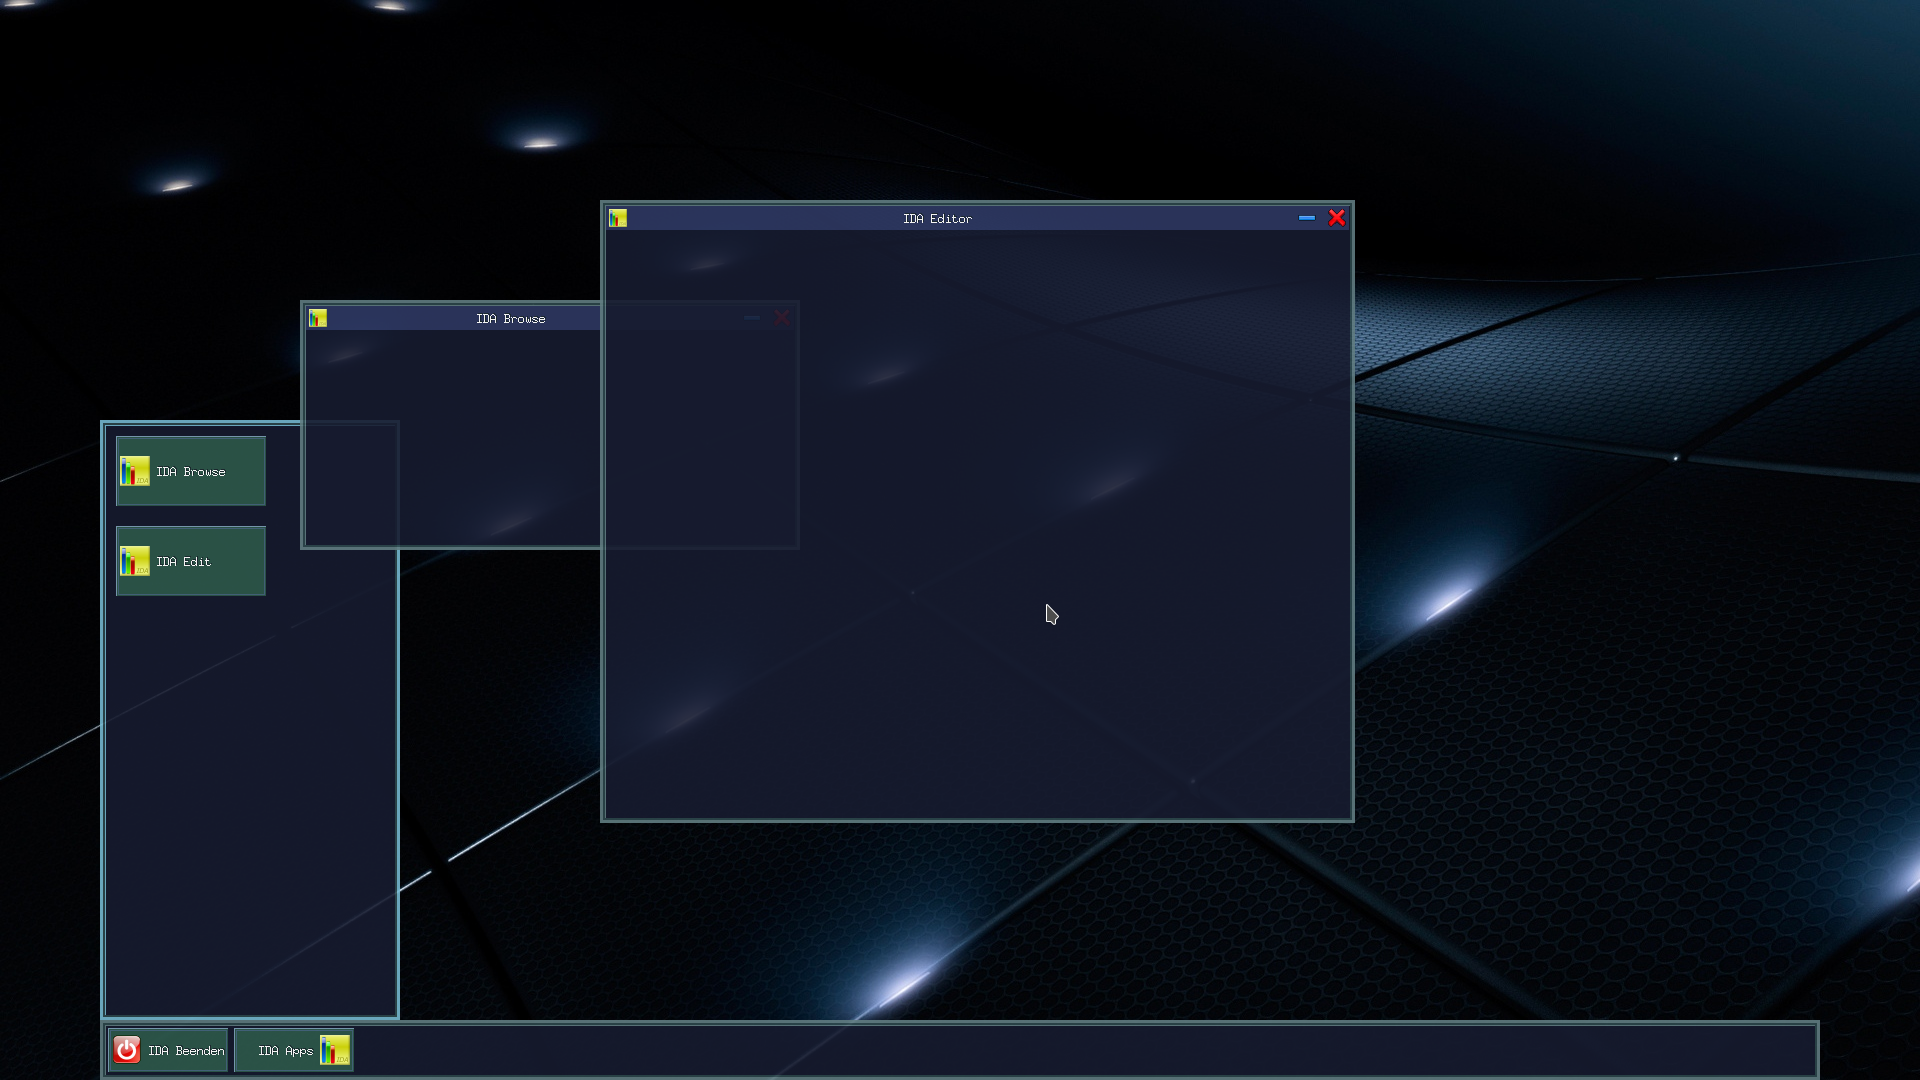
Task: Select the IDA Editor title bar
Action: click(x=937, y=218)
